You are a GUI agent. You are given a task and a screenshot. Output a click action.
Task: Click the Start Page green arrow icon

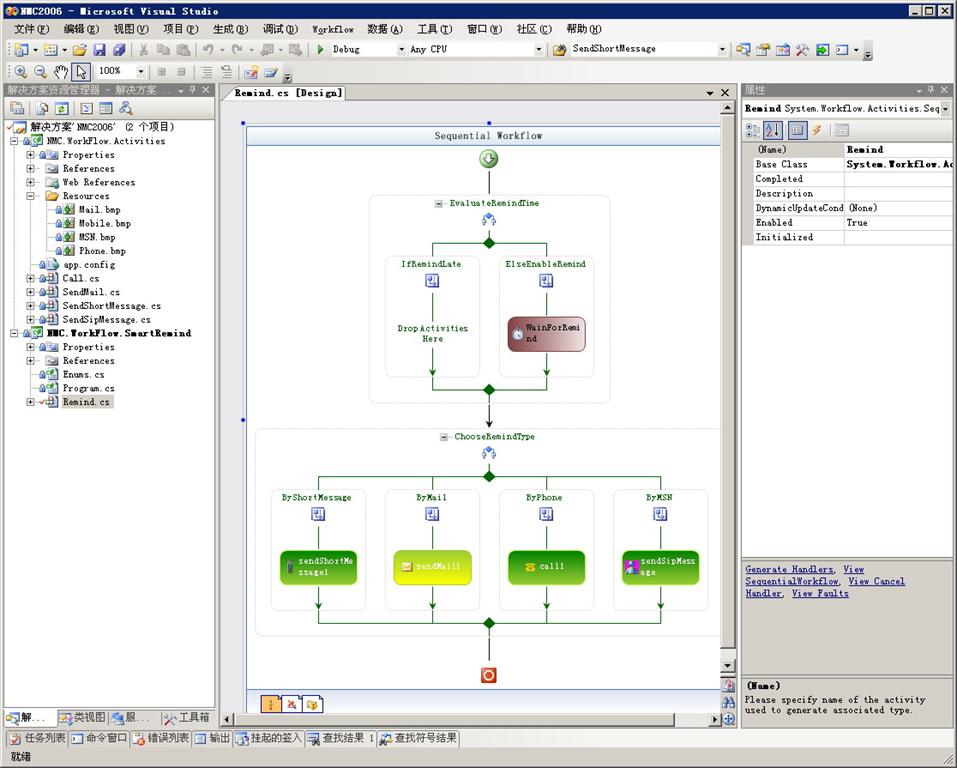tap(822, 49)
